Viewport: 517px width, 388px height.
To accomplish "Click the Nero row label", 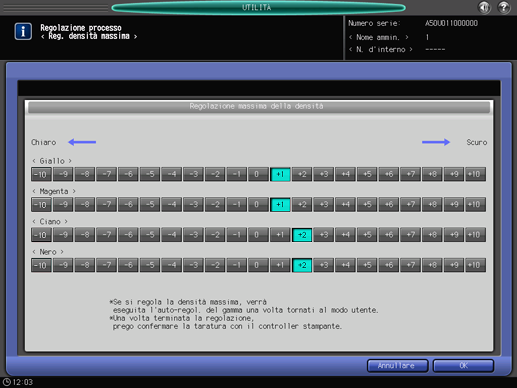I will [48, 252].
